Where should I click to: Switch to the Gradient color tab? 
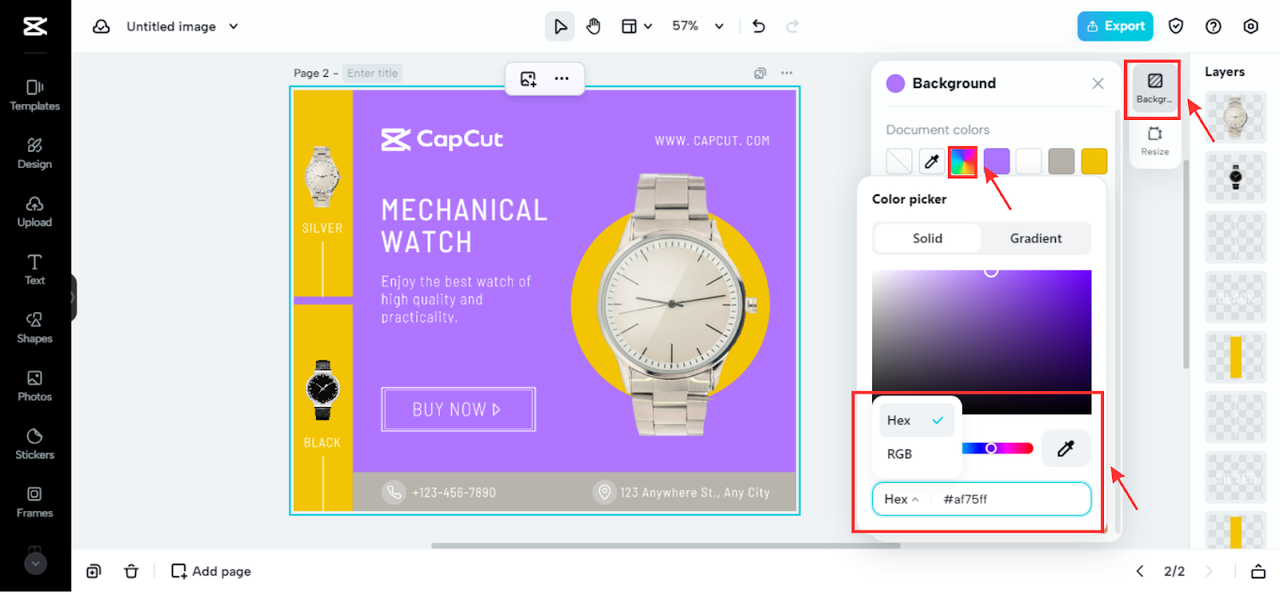coord(1036,238)
